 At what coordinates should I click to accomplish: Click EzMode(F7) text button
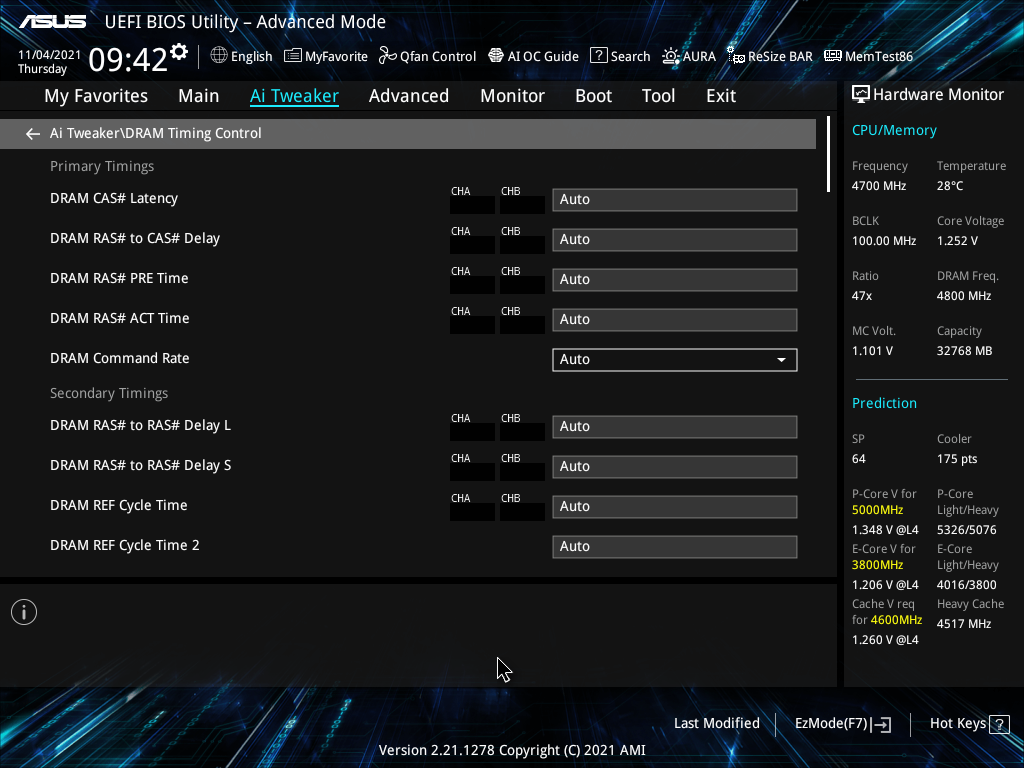pyautogui.click(x=831, y=724)
